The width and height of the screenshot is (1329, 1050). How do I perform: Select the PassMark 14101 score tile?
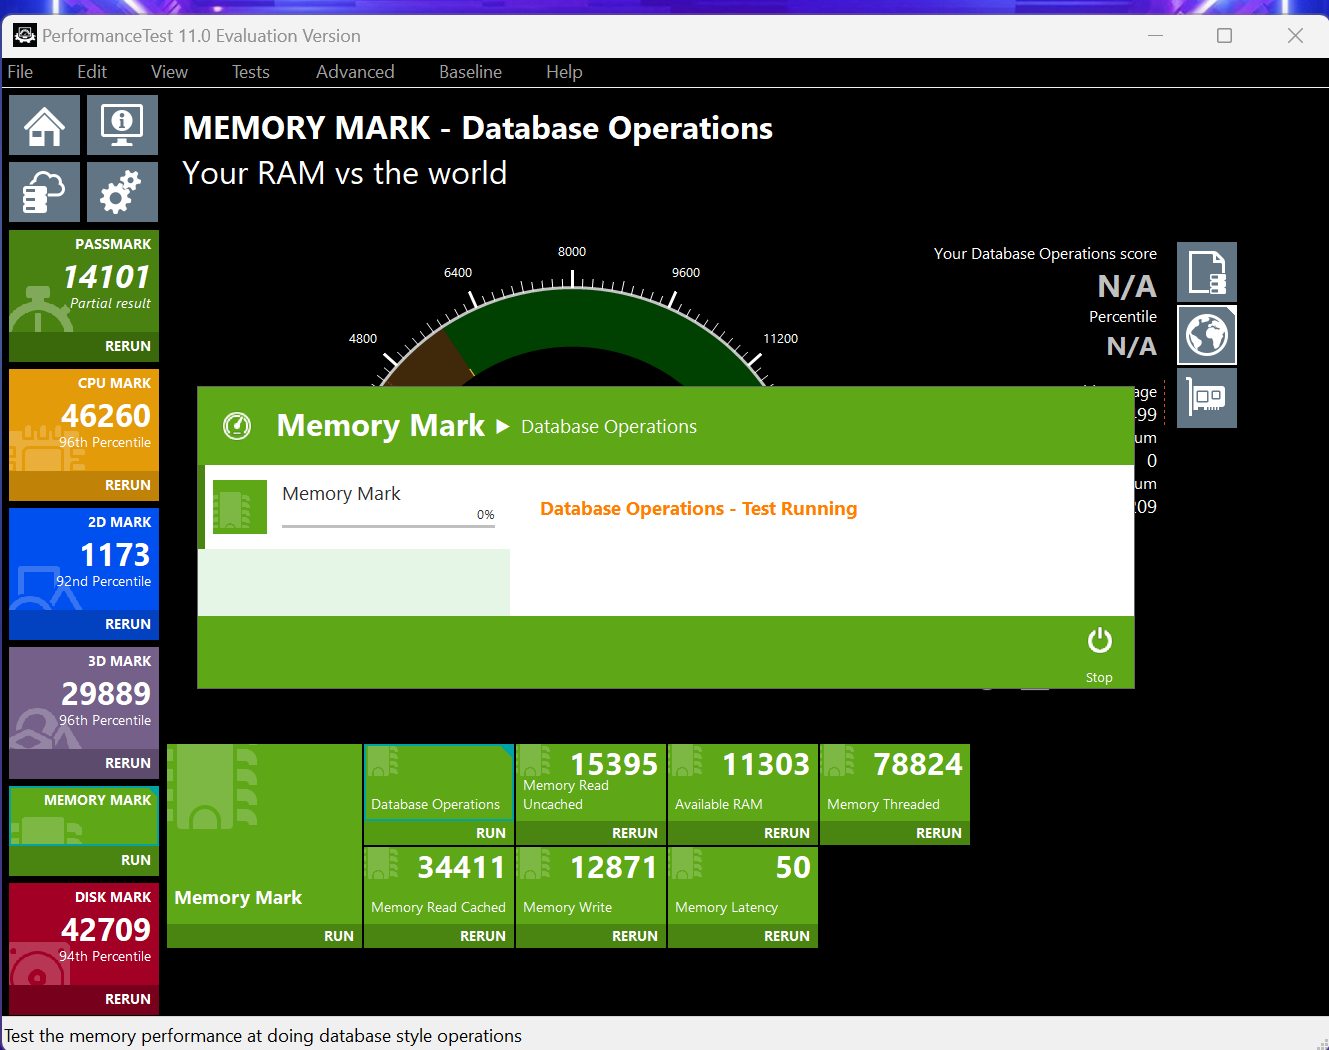coord(84,283)
